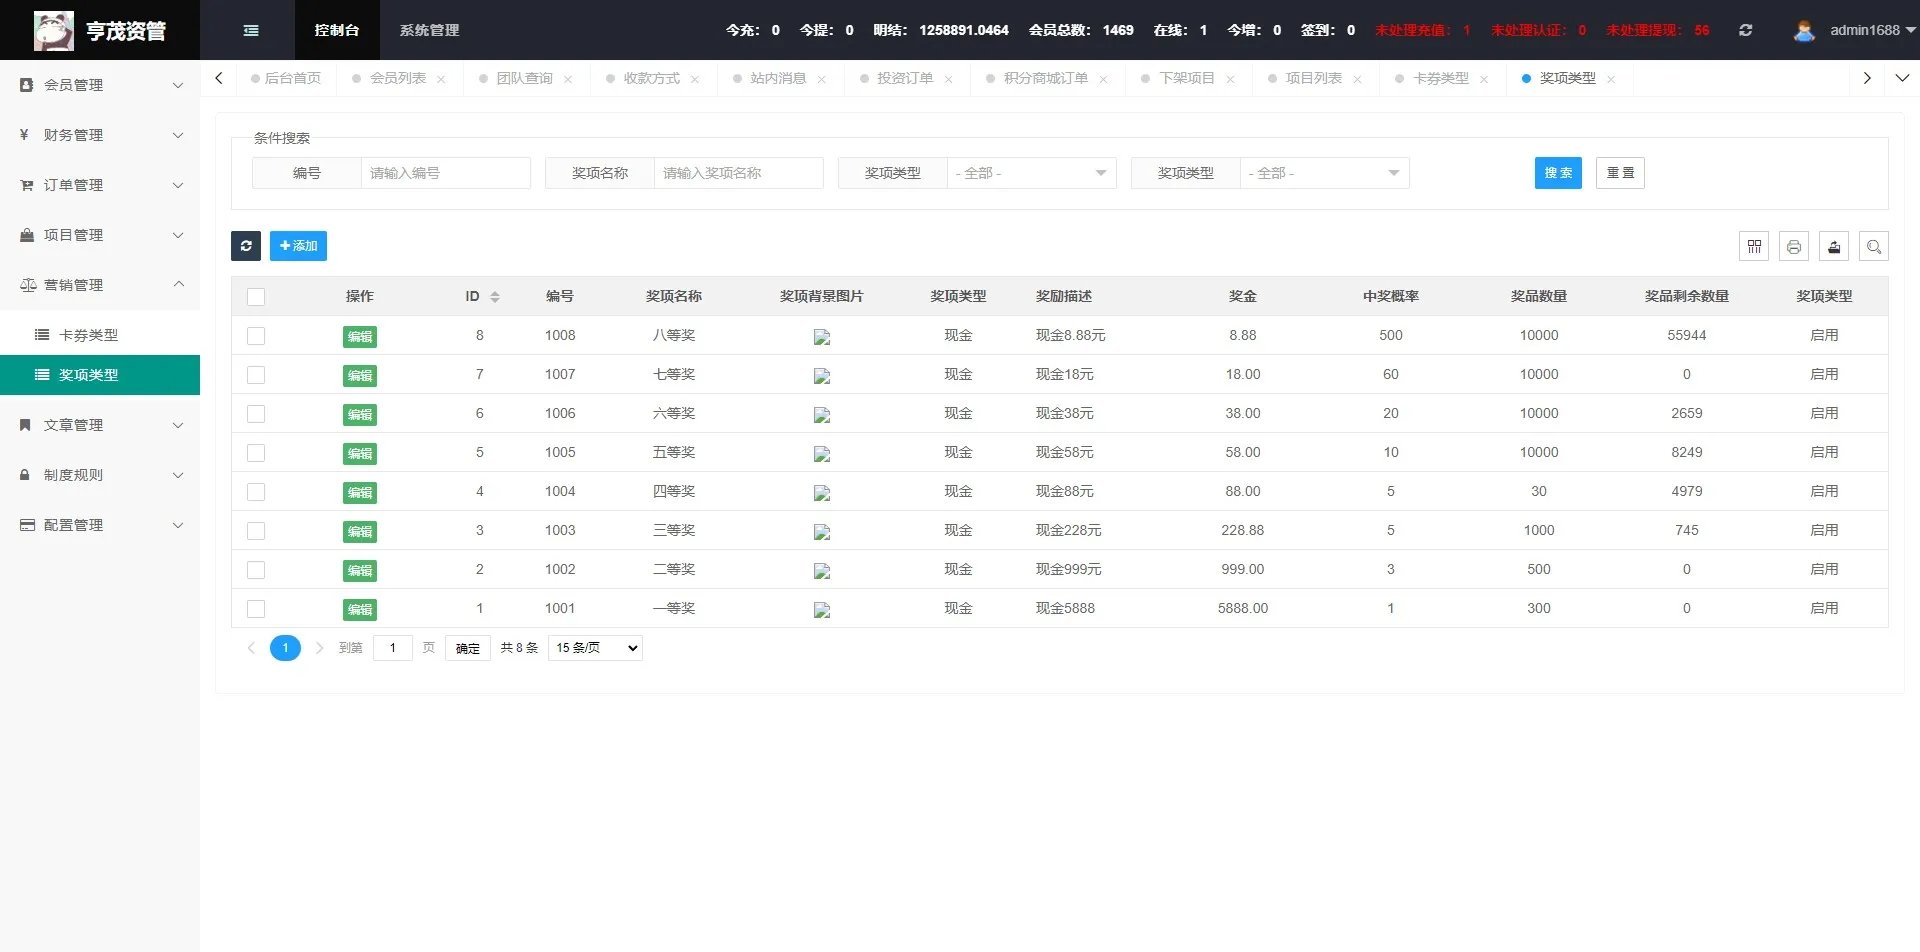Switch to the 系统管理 top menu
Image resolution: width=1920 pixels, height=952 pixels.
pyautogui.click(x=429, y=30)
